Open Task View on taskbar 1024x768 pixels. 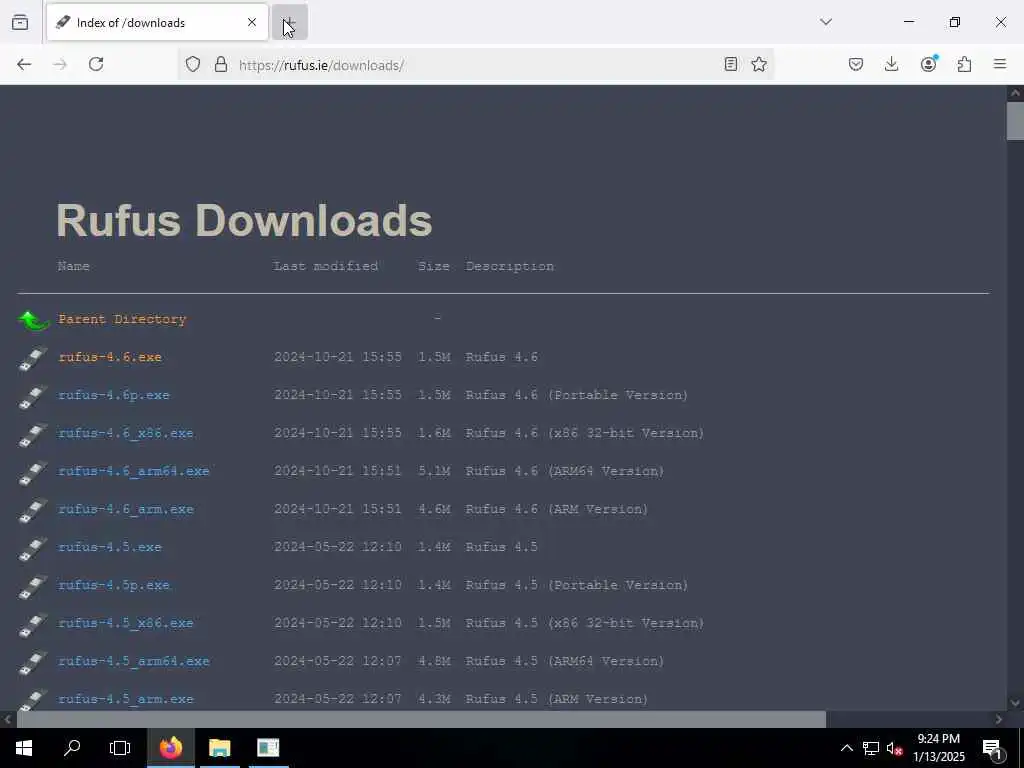[120, 748]
